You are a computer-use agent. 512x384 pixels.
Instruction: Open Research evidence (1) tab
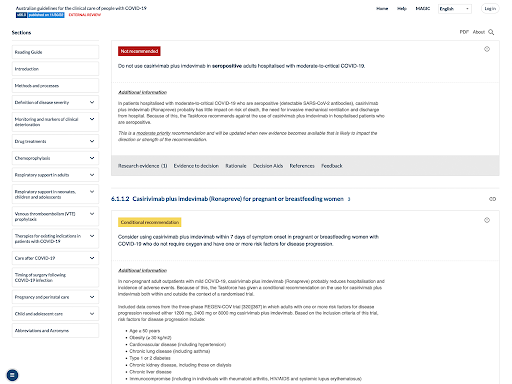143,166
